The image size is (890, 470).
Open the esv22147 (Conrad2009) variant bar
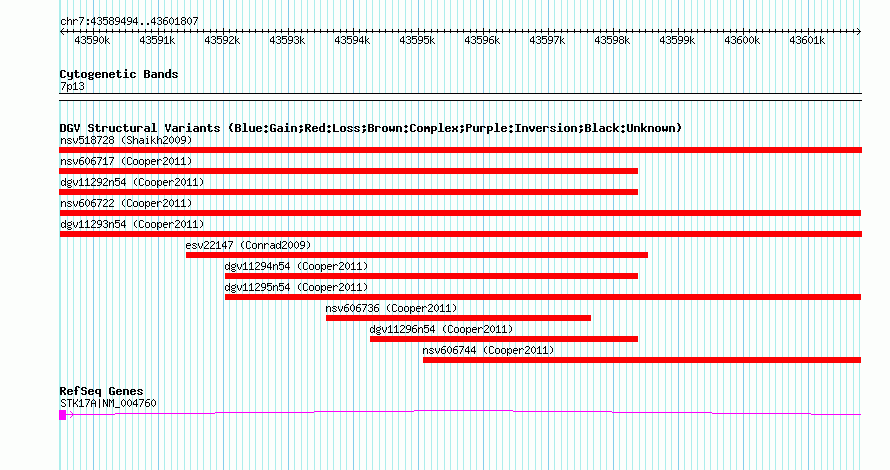(417, 255)
